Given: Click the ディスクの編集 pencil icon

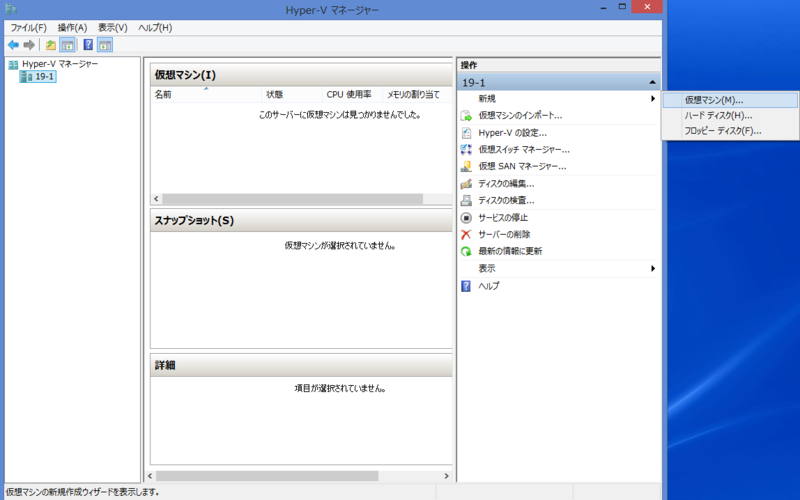Looking at the screenshot, I should coord(466,184).
